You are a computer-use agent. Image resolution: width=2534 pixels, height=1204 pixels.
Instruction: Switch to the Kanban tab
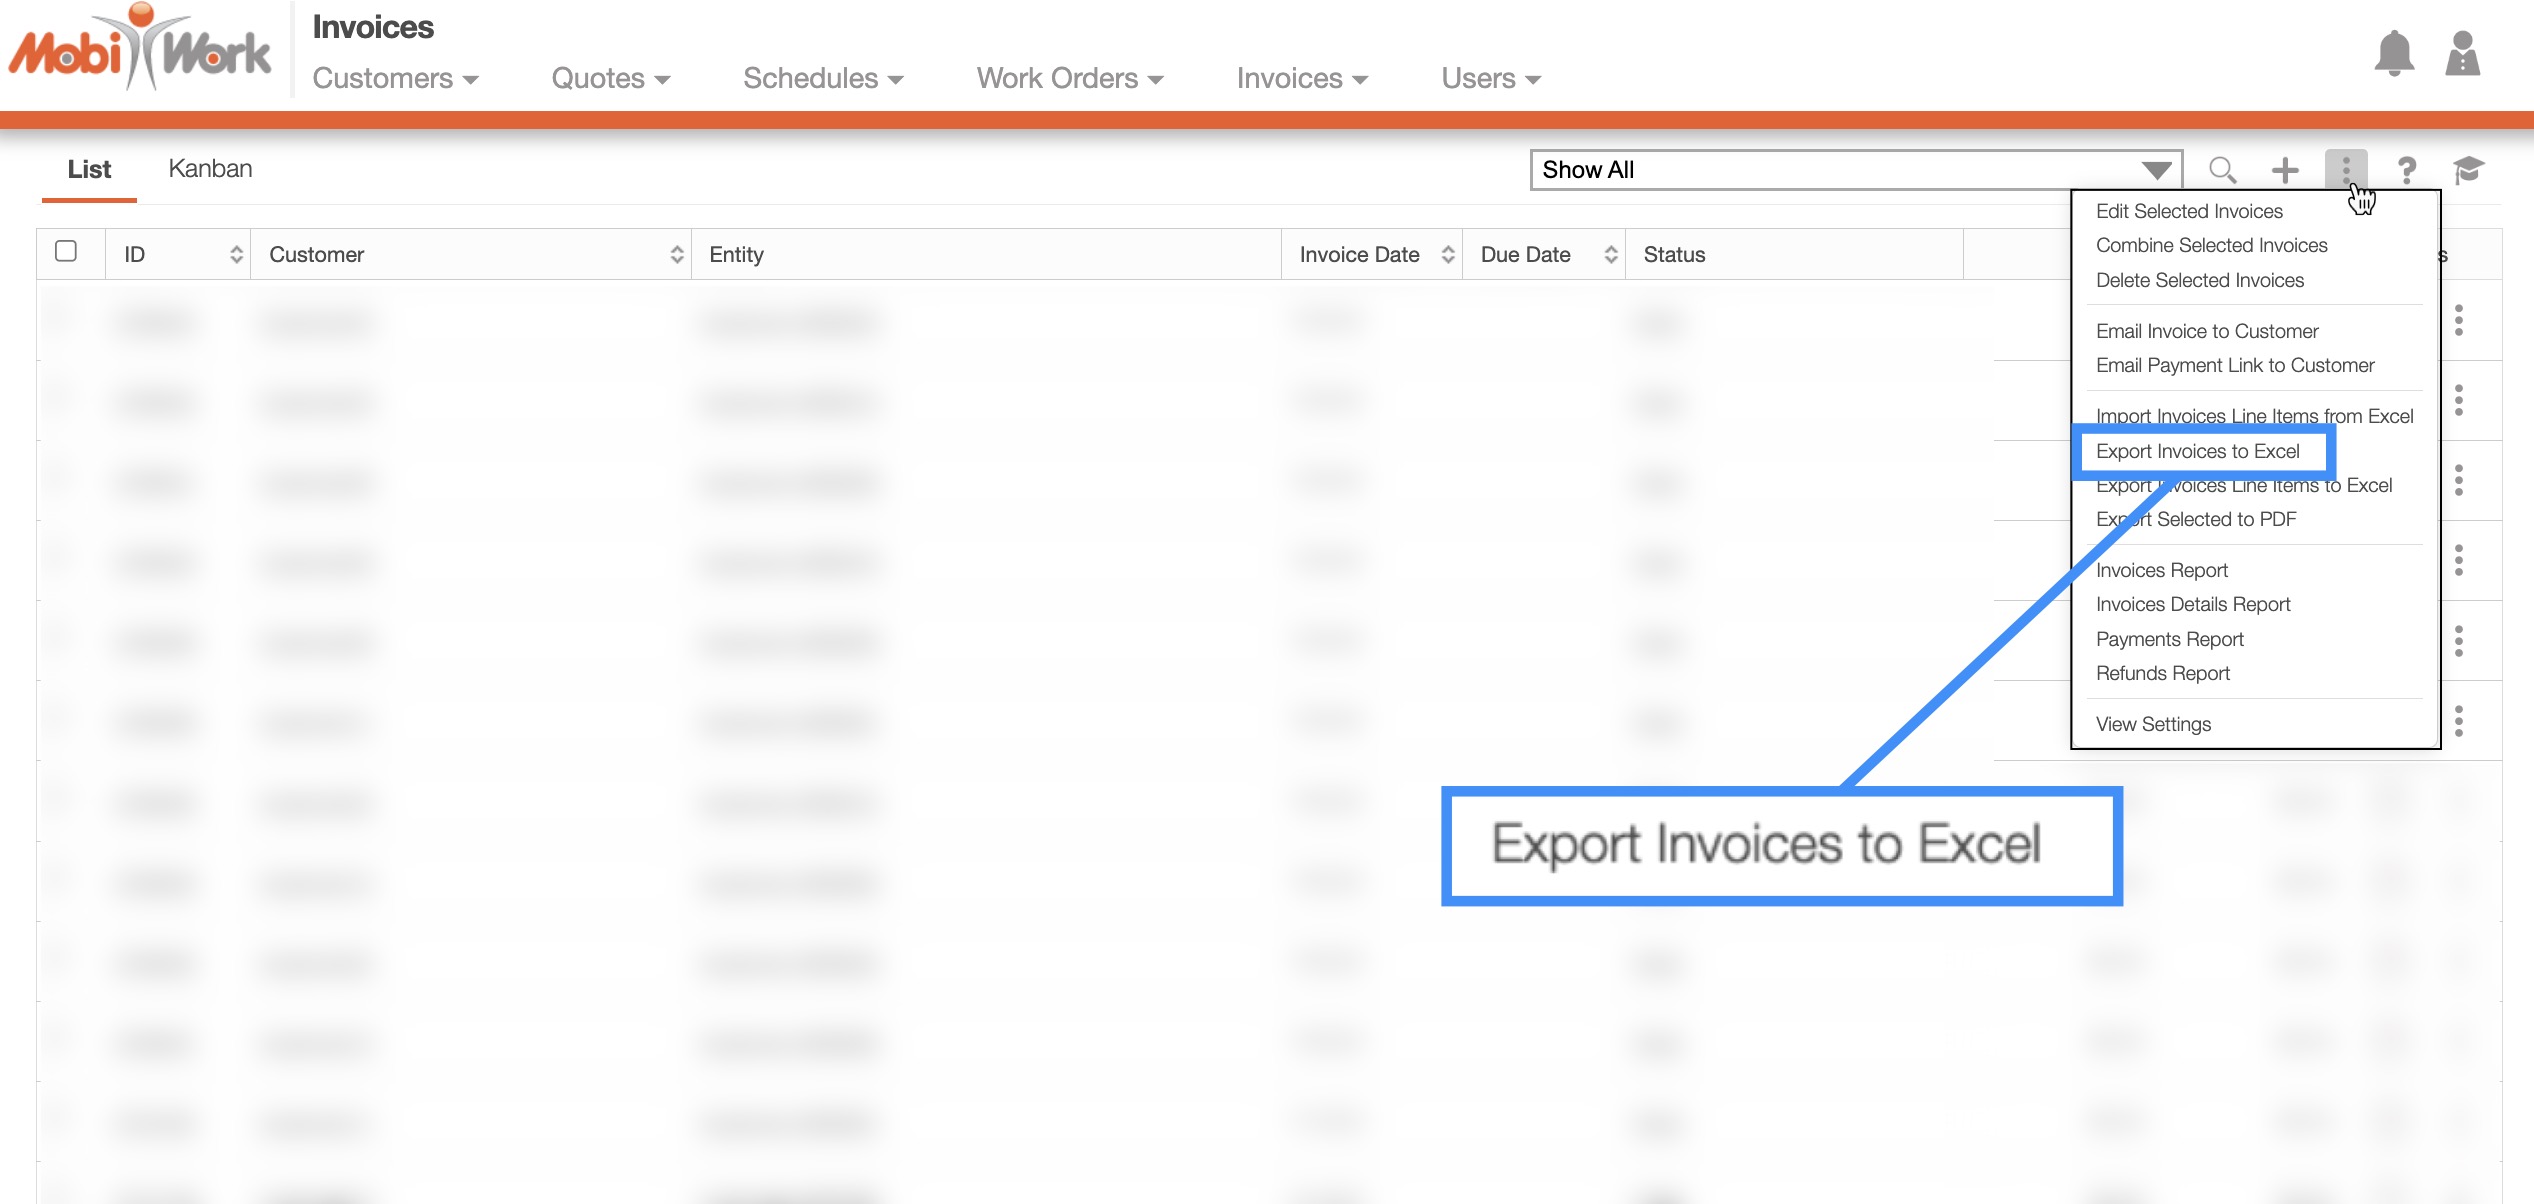coord(210,169)
